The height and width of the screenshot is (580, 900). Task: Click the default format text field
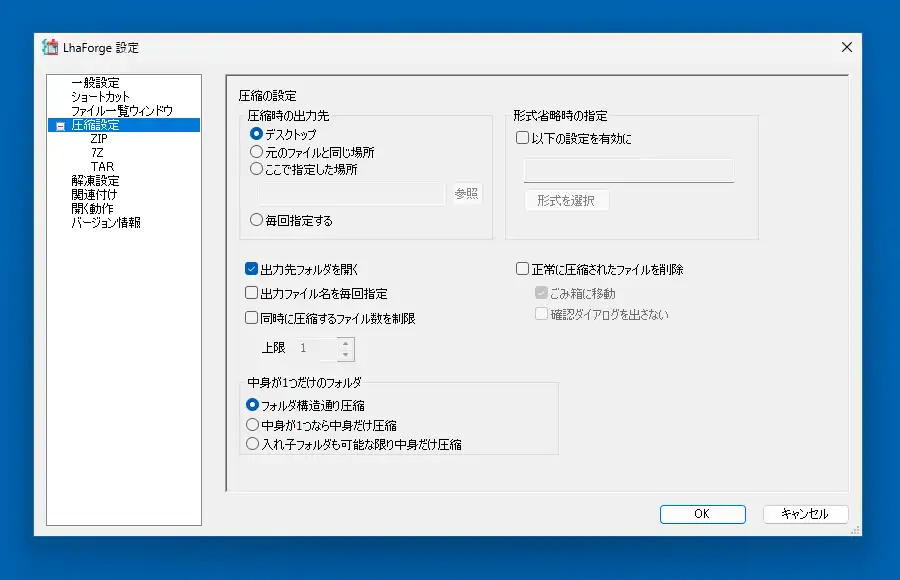629,171
